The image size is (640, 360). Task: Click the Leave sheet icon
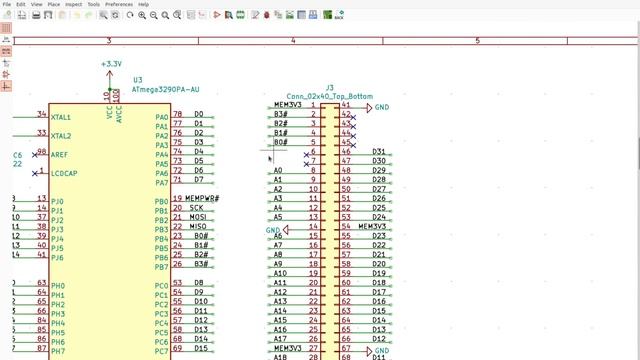pyautogui.click(x=202, y=15)
